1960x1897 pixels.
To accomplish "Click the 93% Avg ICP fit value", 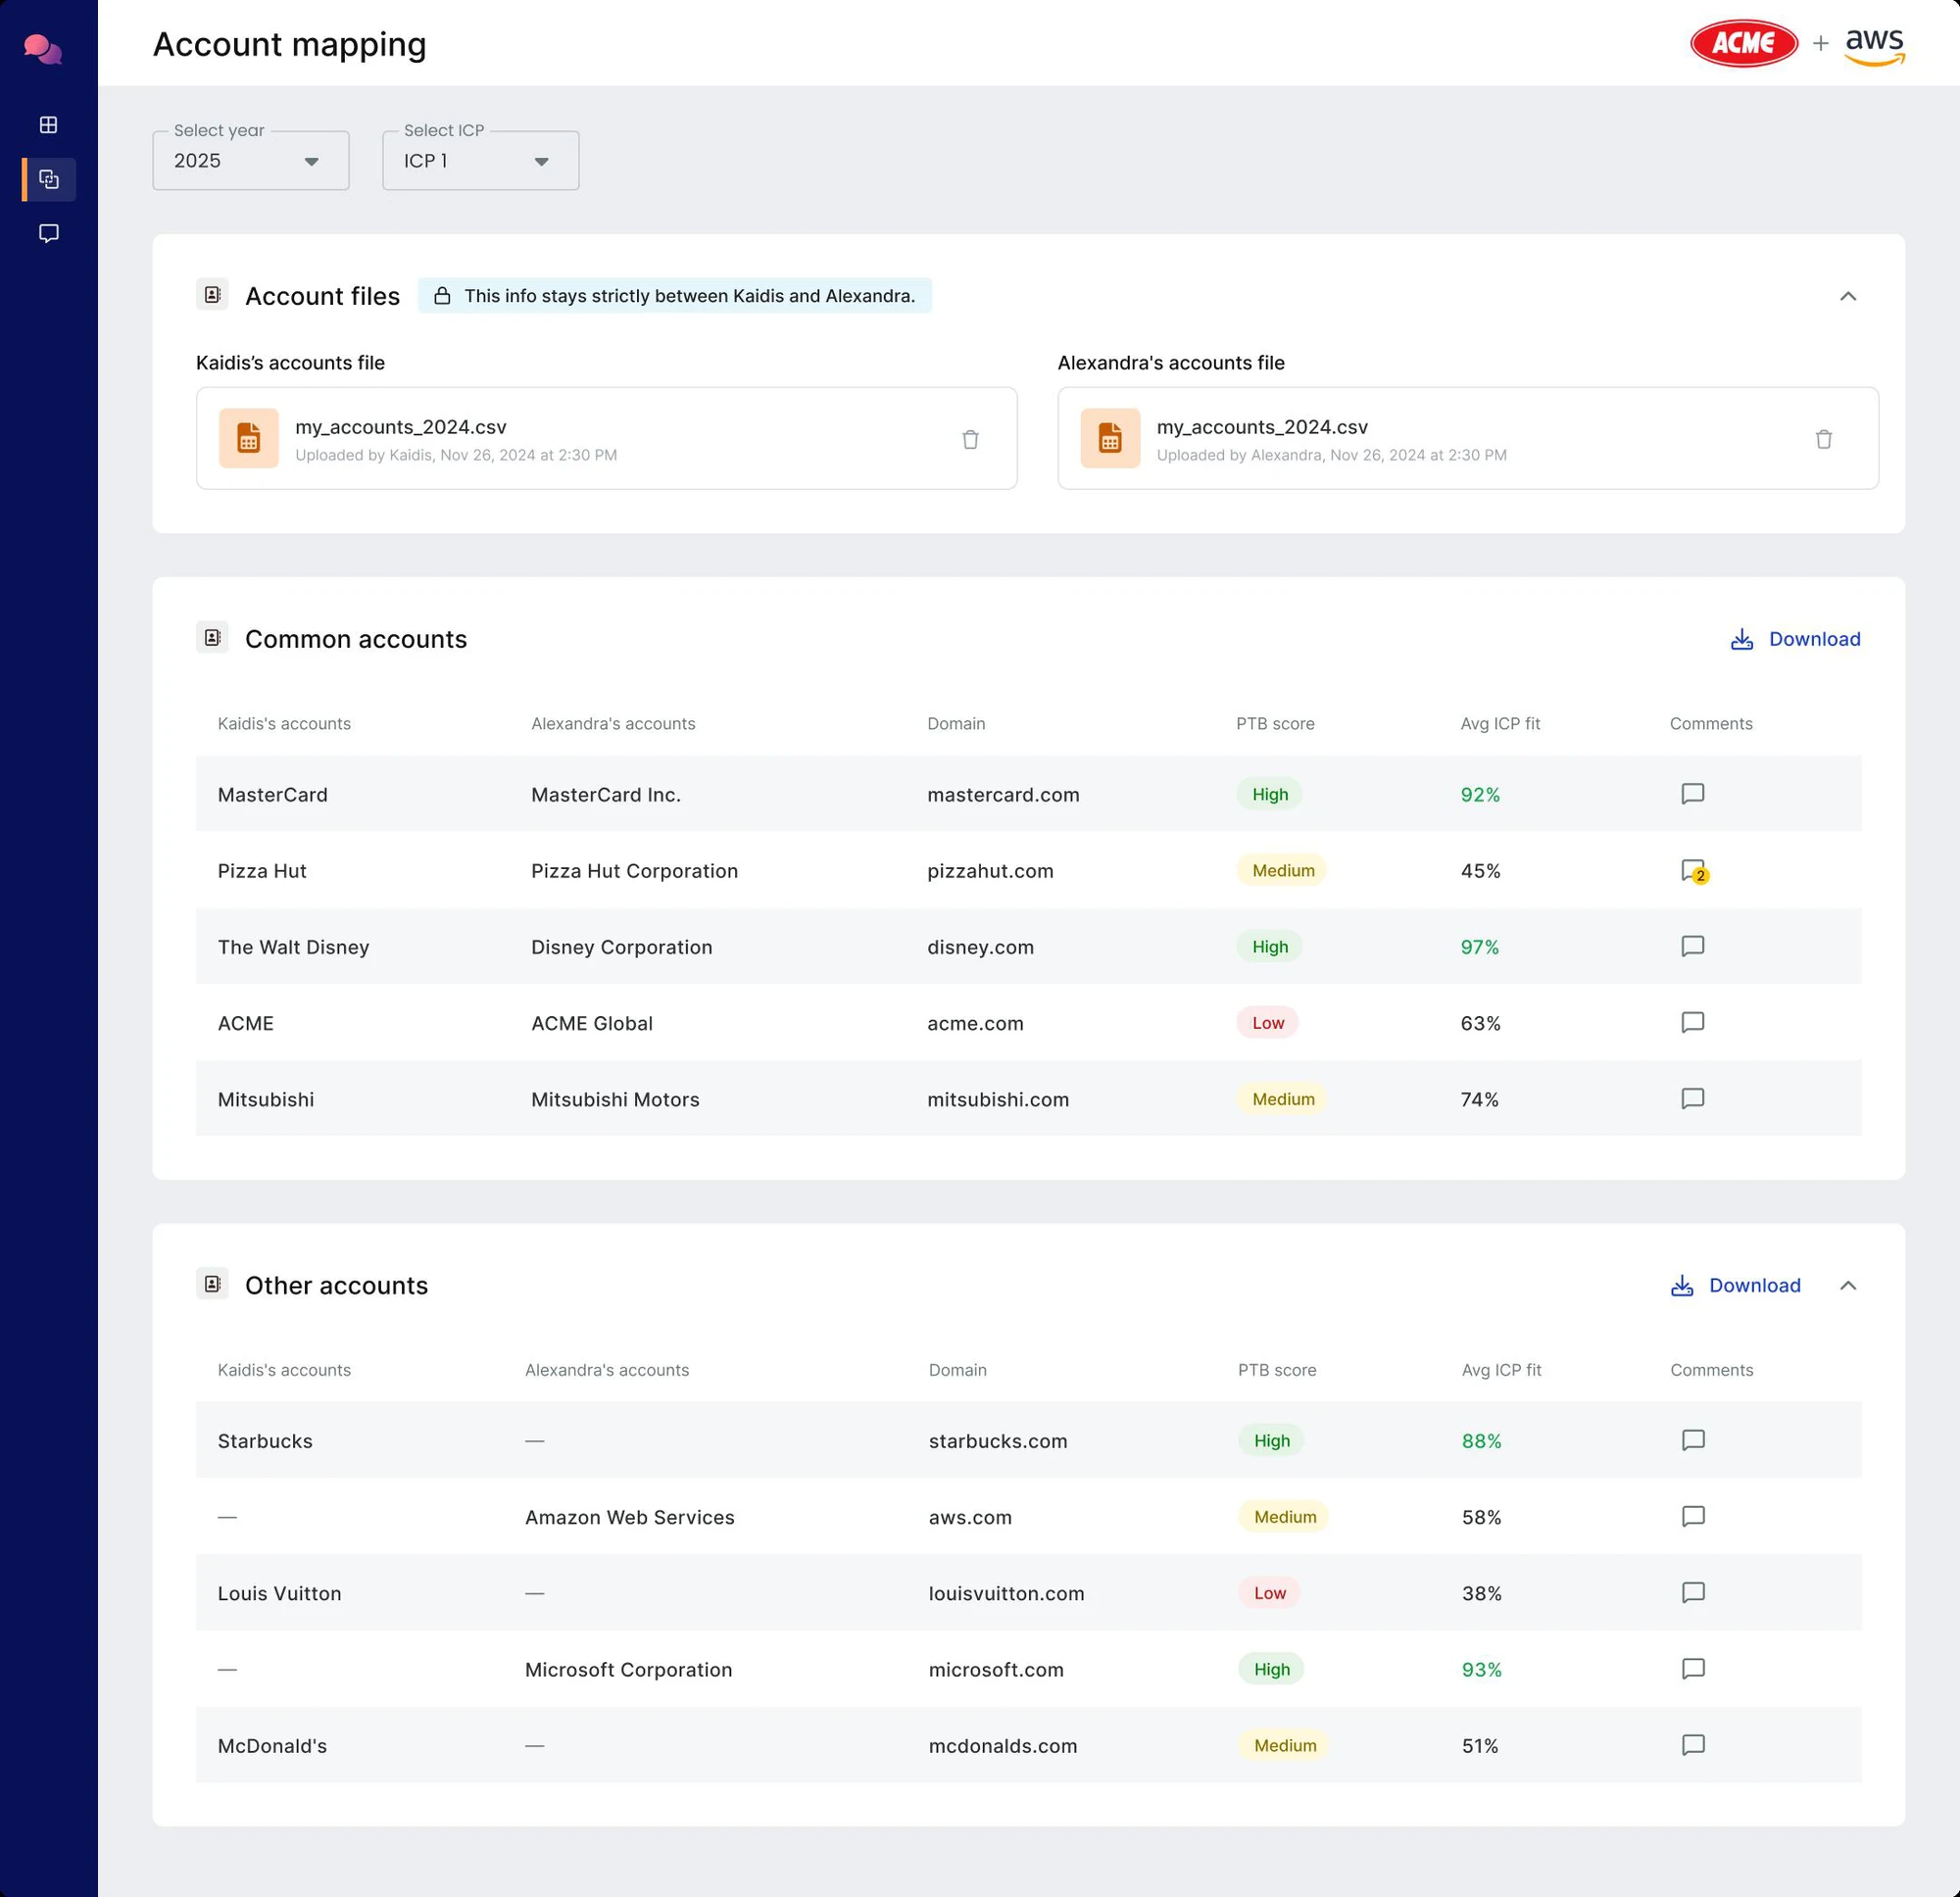I will (1482, 1669).
